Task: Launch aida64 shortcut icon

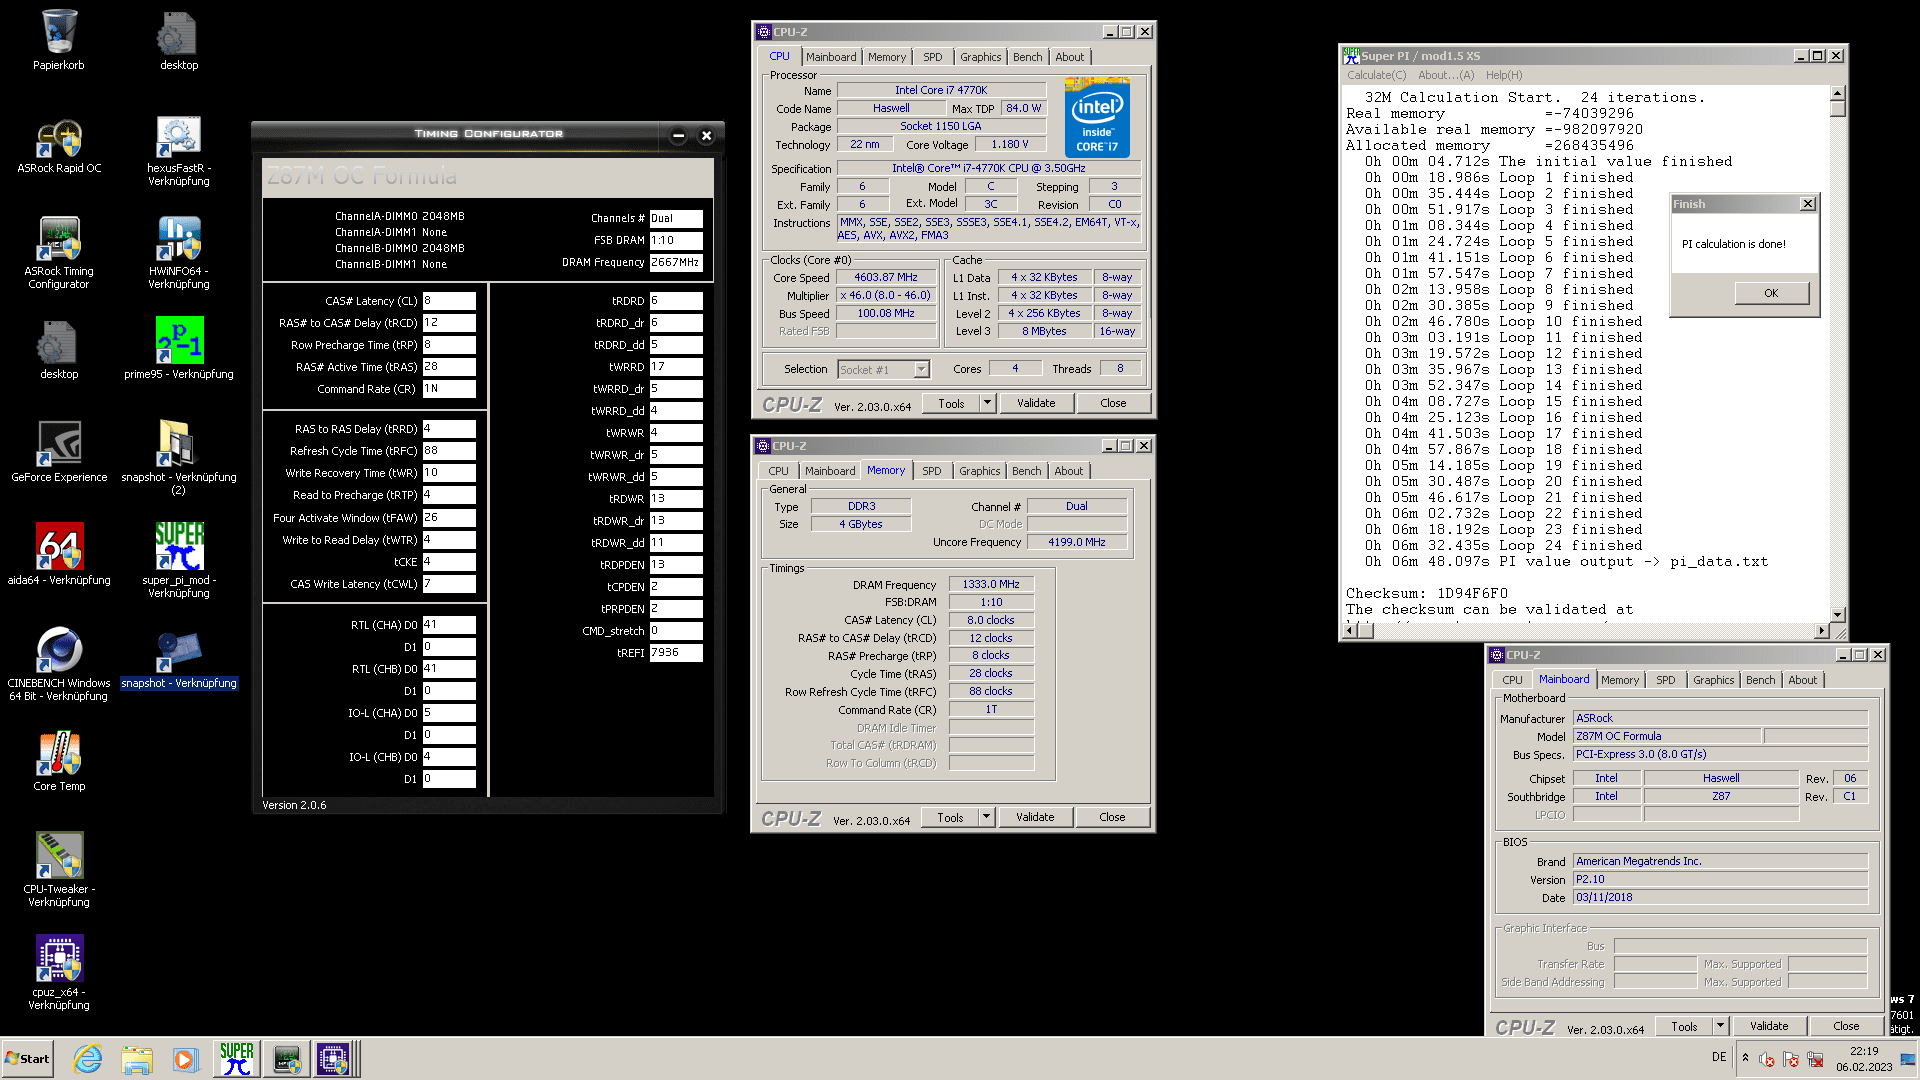Action: [59, 553]
